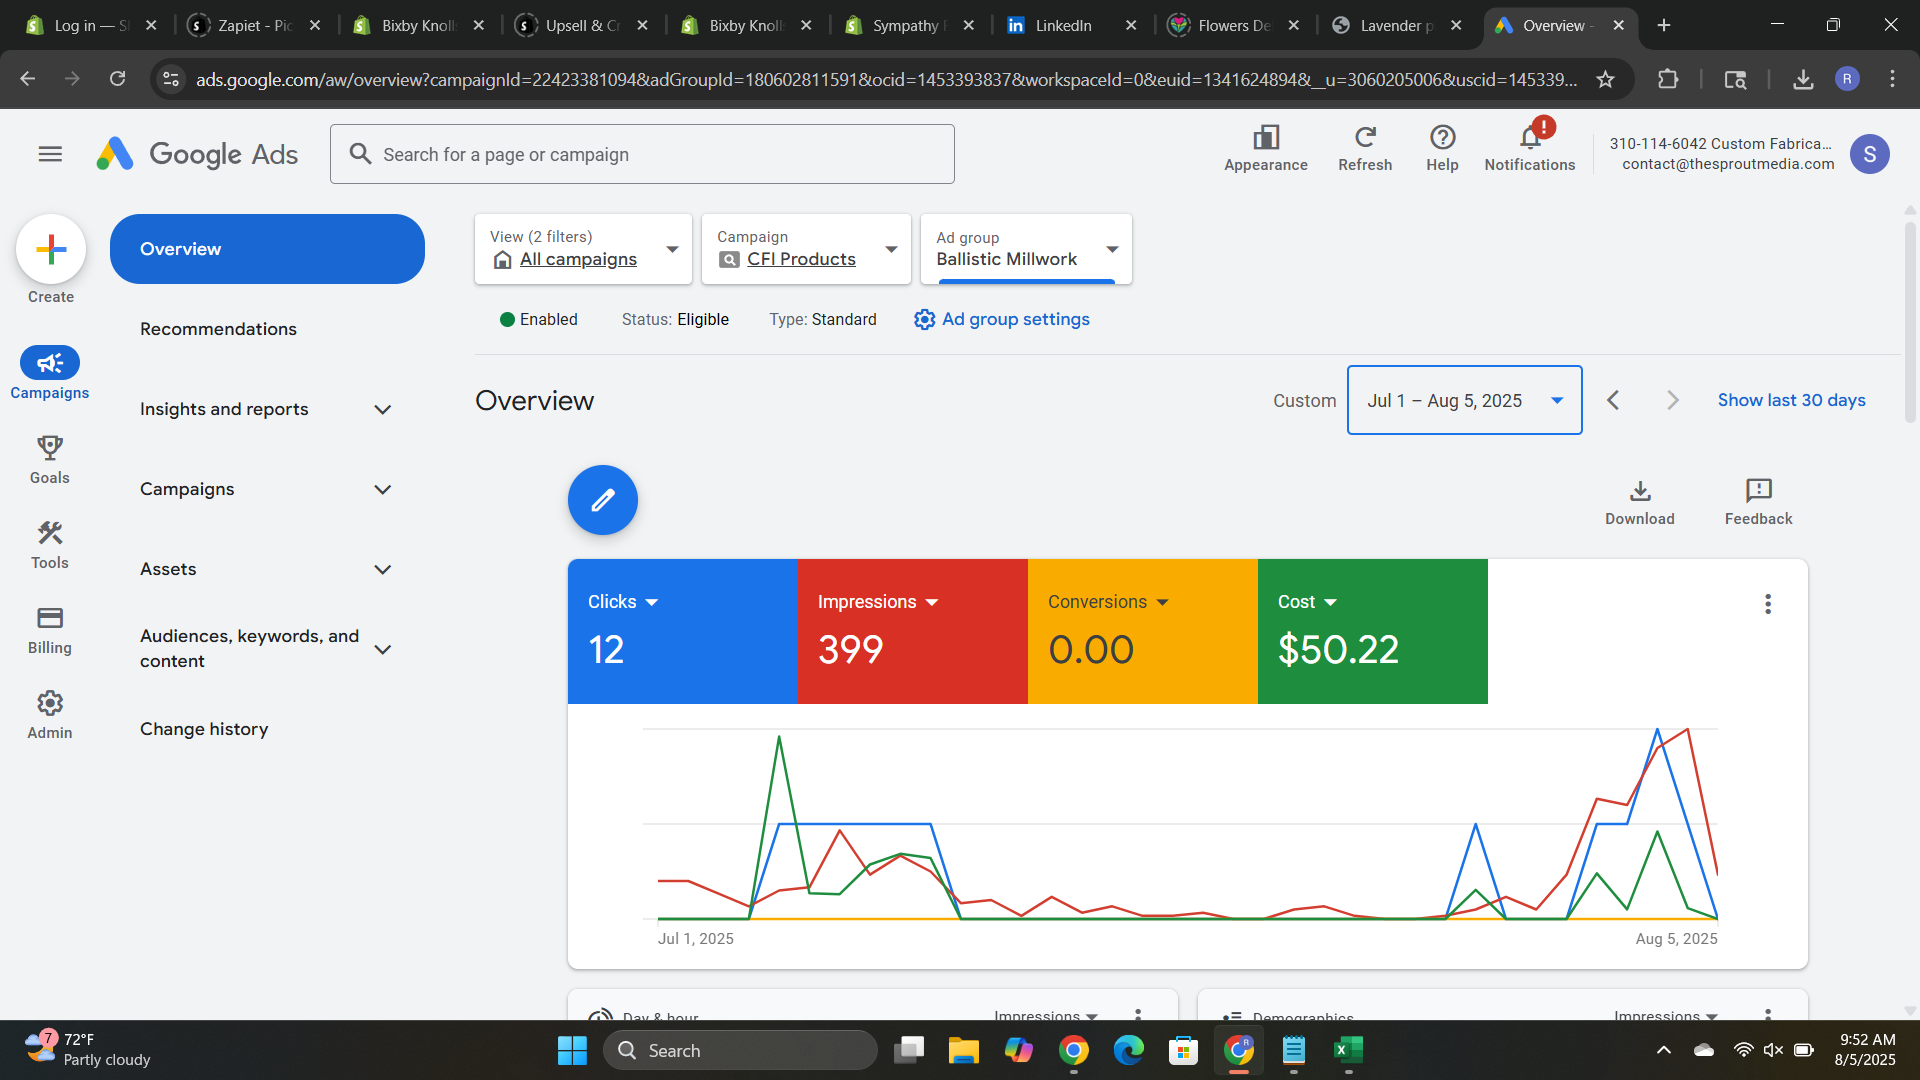This screenshot has height=1080, width=1920.
Task: Open the Clicks metric dropdown
Action: [623, 602]
